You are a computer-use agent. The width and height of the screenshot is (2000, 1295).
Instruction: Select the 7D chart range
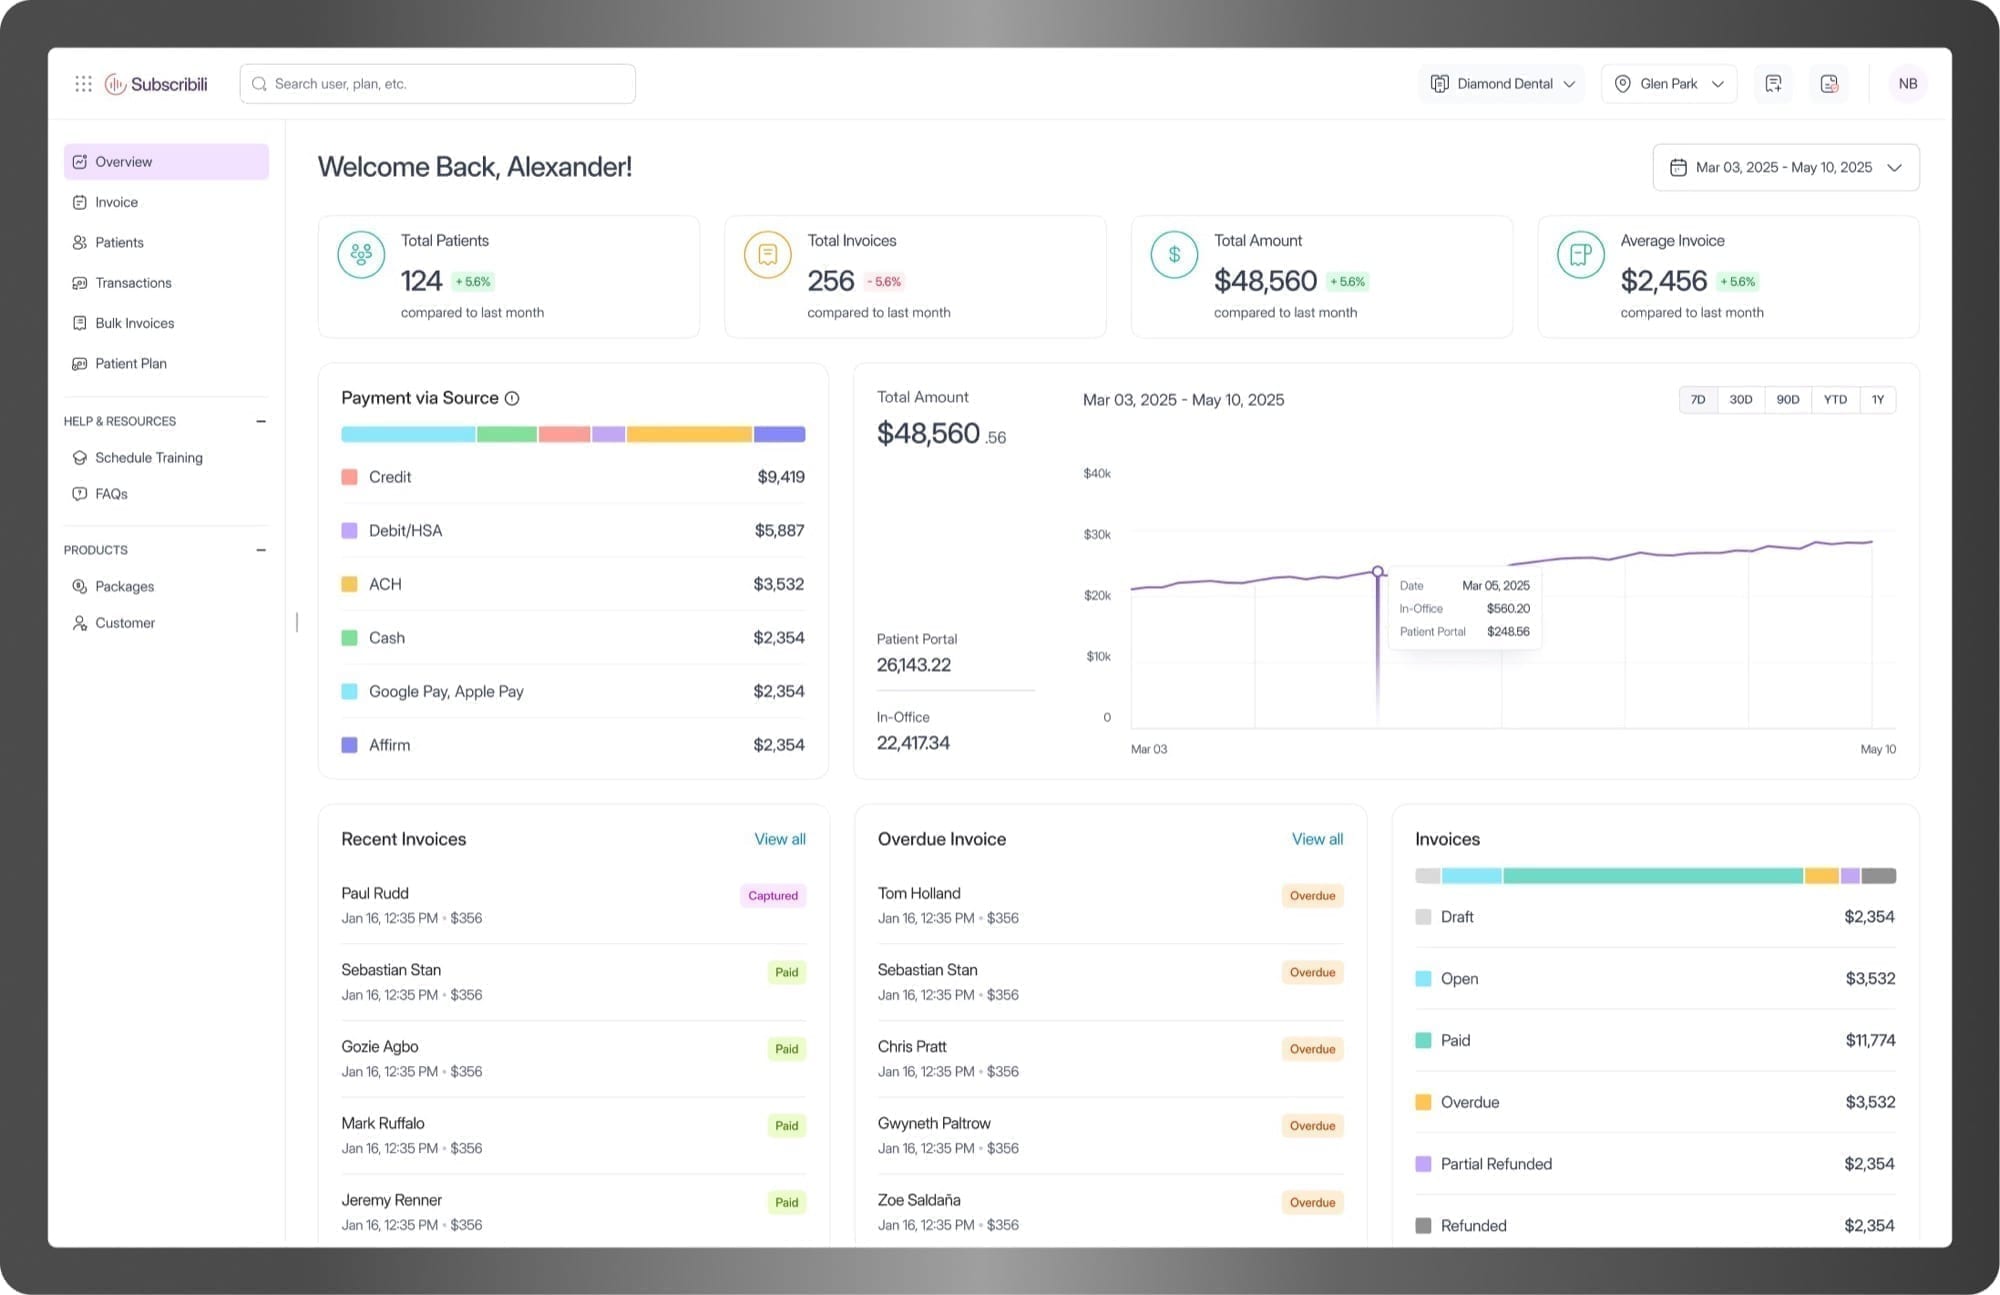tap(1698, 400)
